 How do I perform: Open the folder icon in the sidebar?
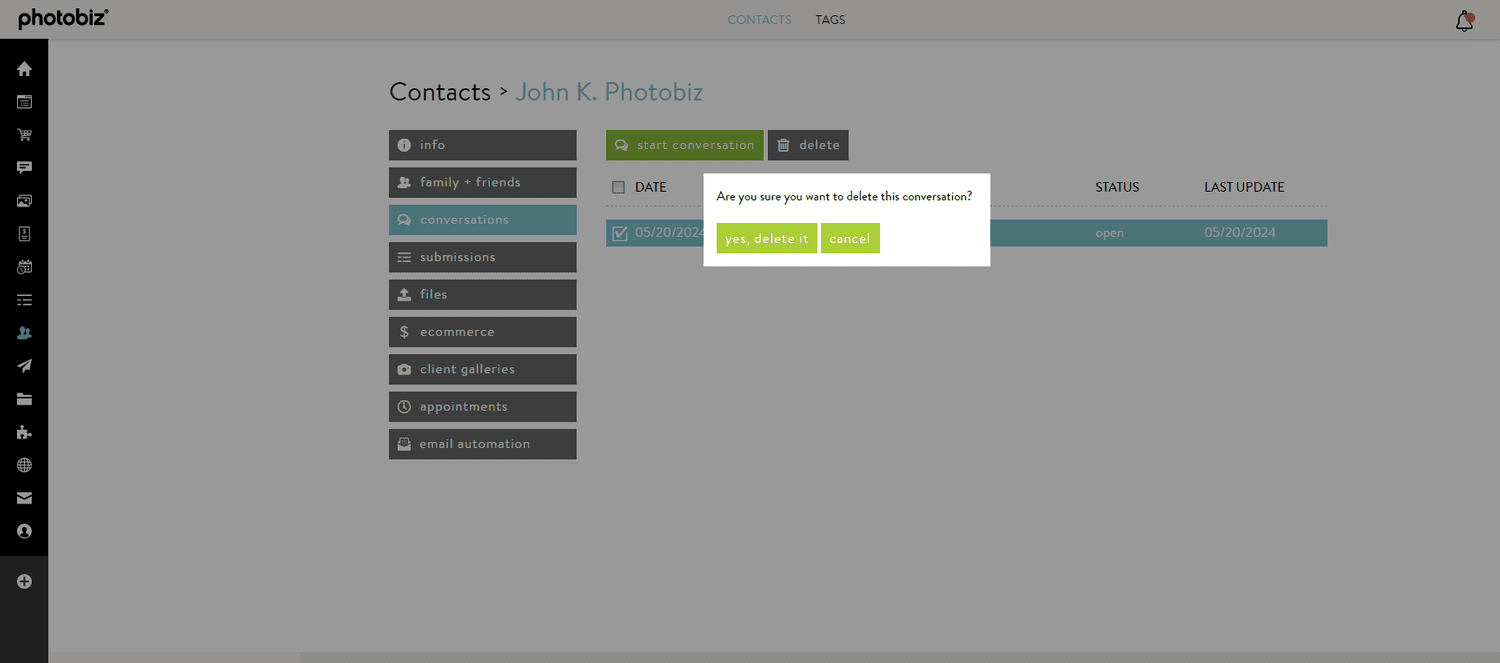24,399
